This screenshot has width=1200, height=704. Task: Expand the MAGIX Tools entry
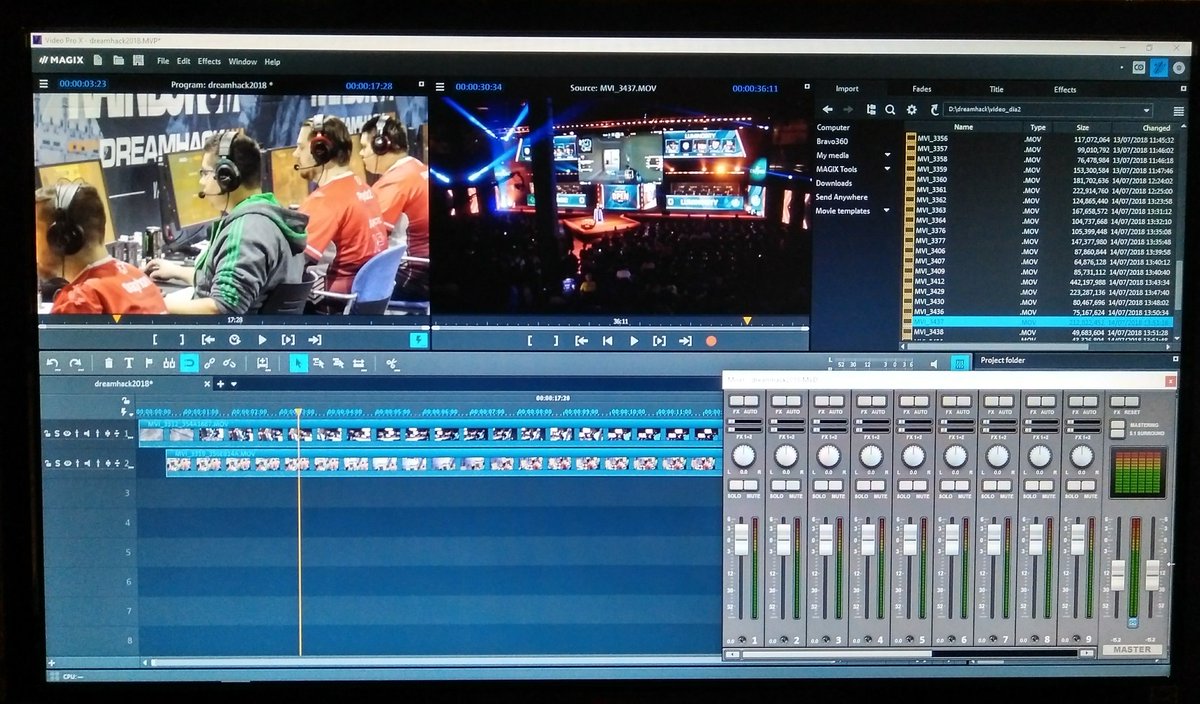tap(887, 169)
